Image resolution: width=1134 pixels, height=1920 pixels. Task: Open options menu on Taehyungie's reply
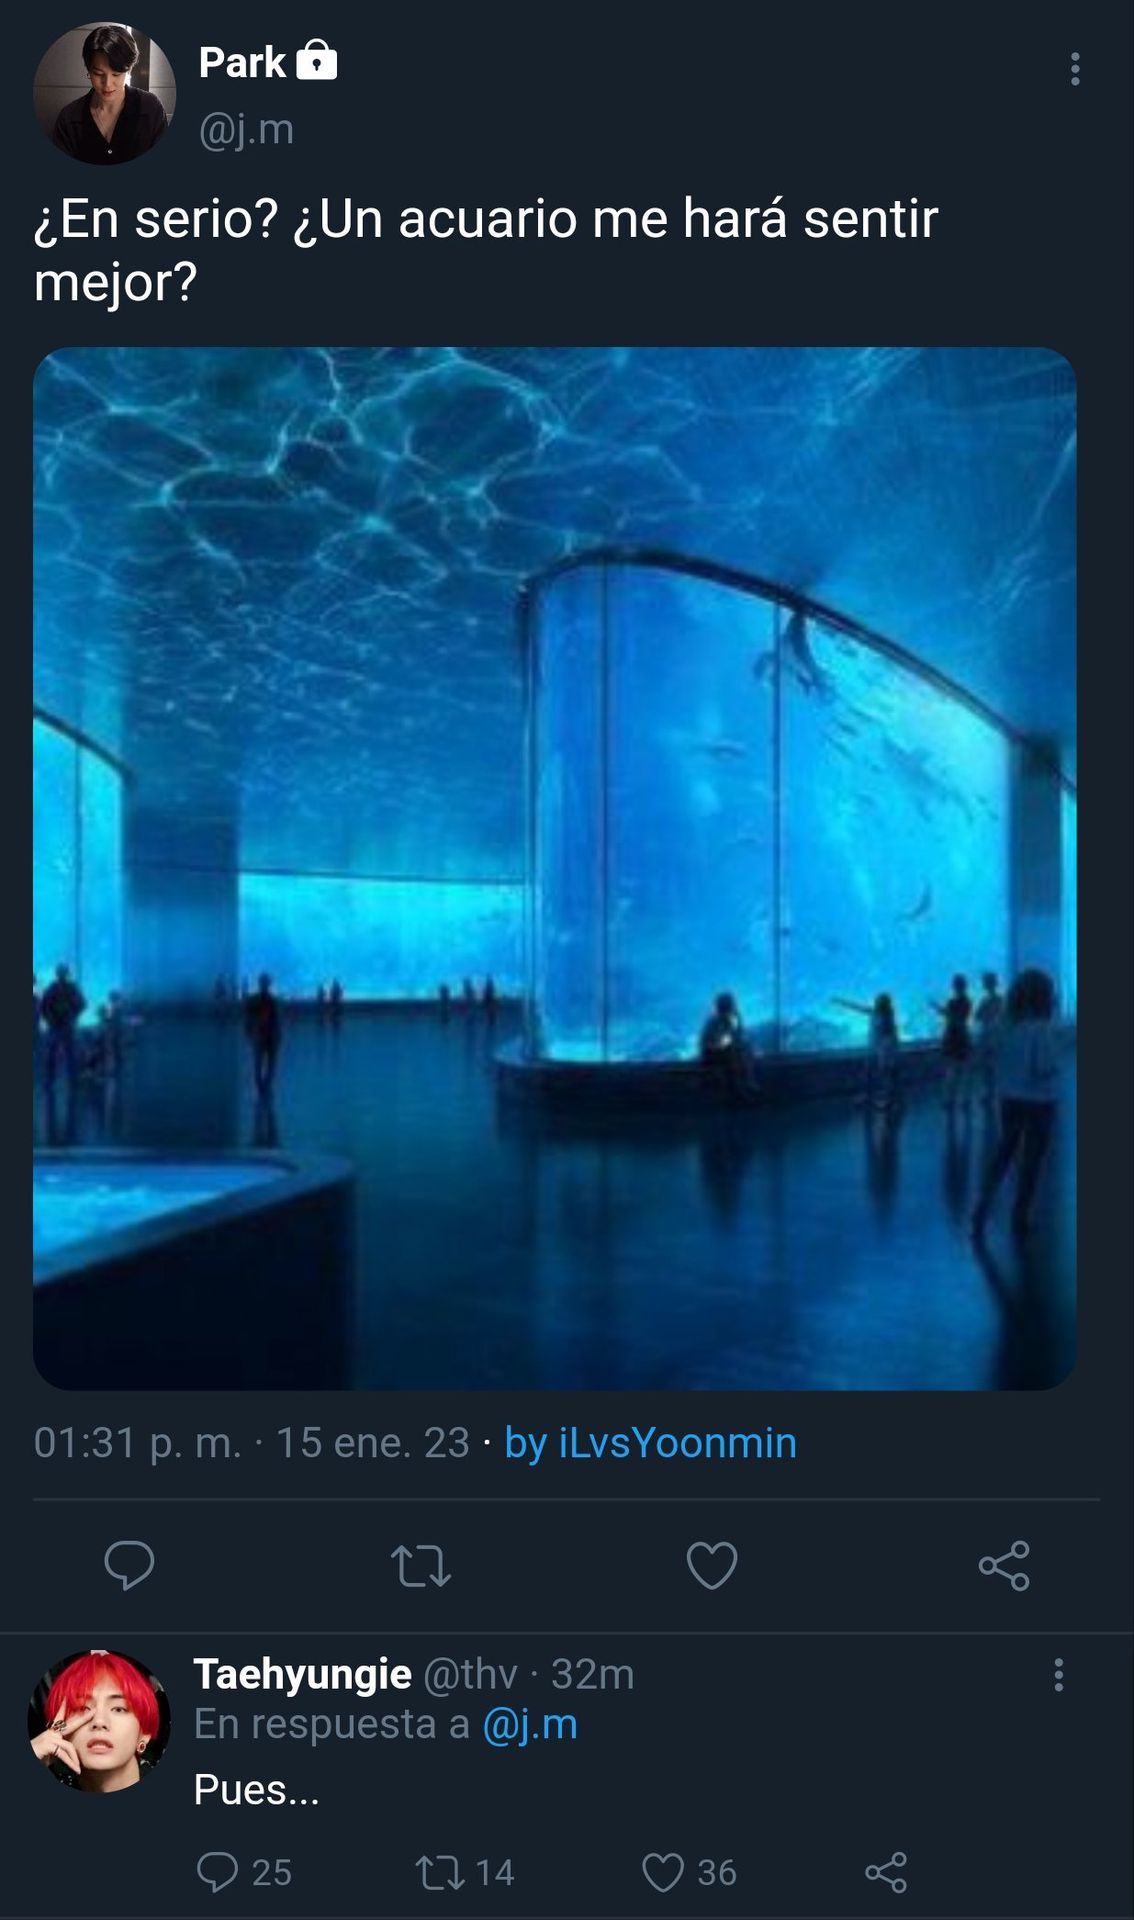click(x=1058, y=1674)
